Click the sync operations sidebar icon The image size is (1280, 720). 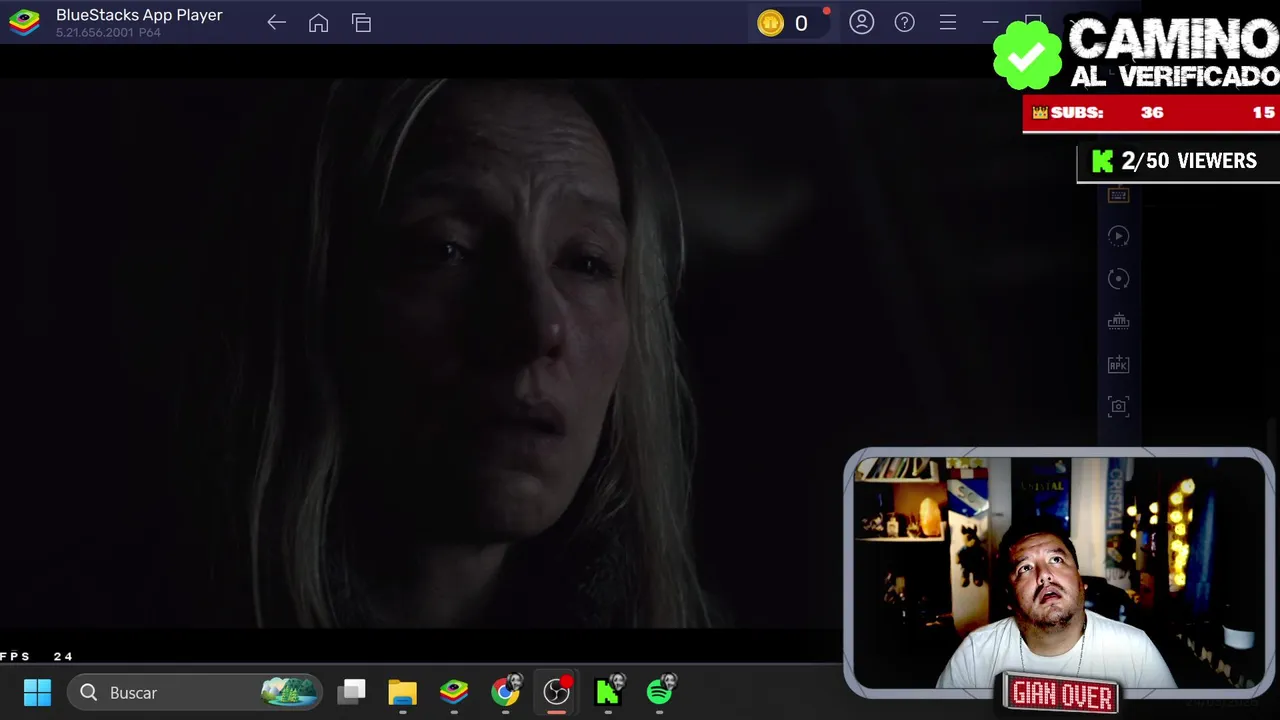click(1118, 279)
